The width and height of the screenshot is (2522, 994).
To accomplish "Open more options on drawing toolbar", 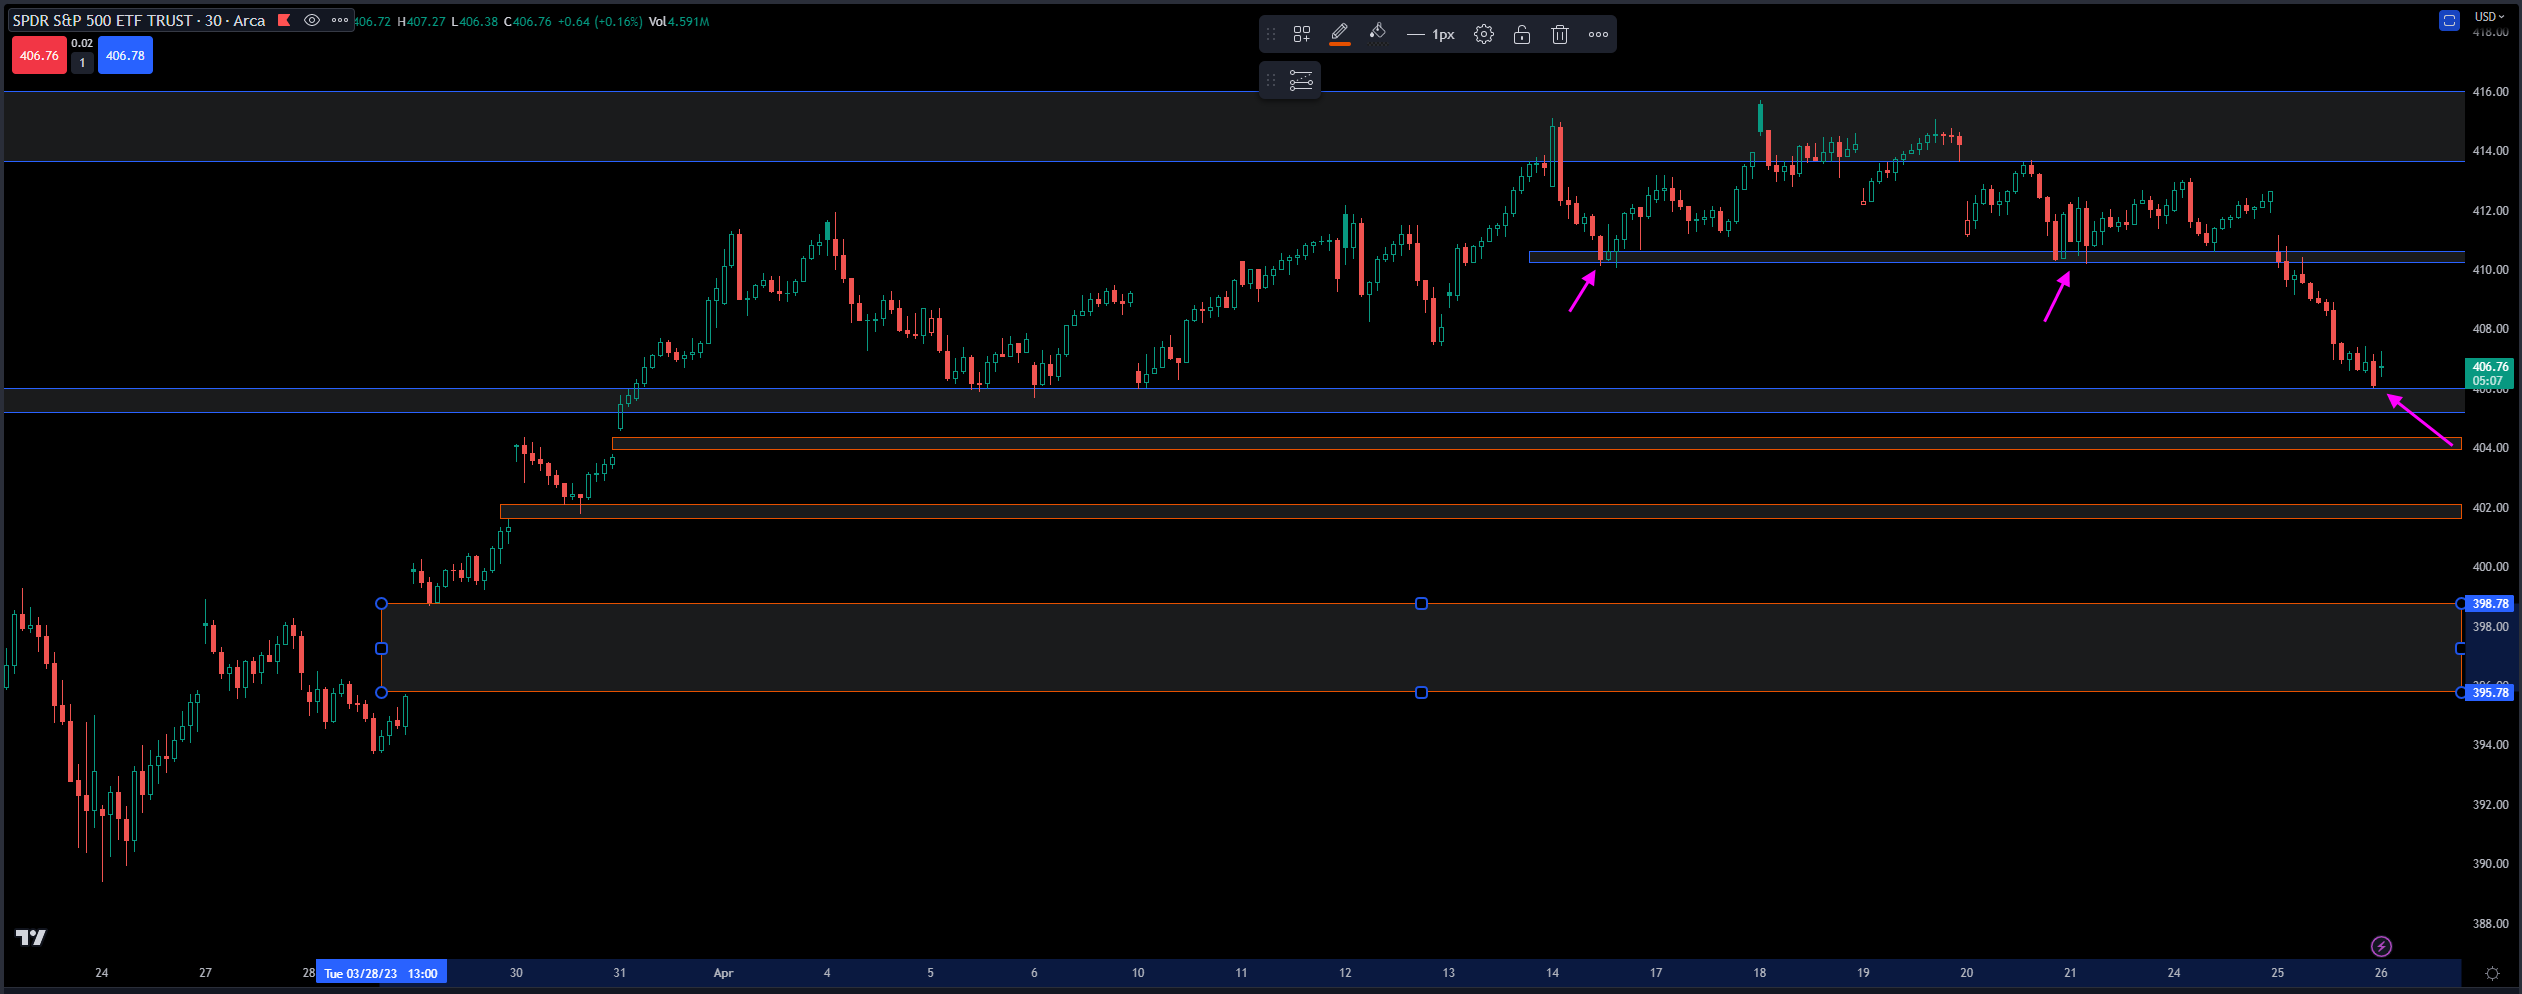I will click(1598, 35).
